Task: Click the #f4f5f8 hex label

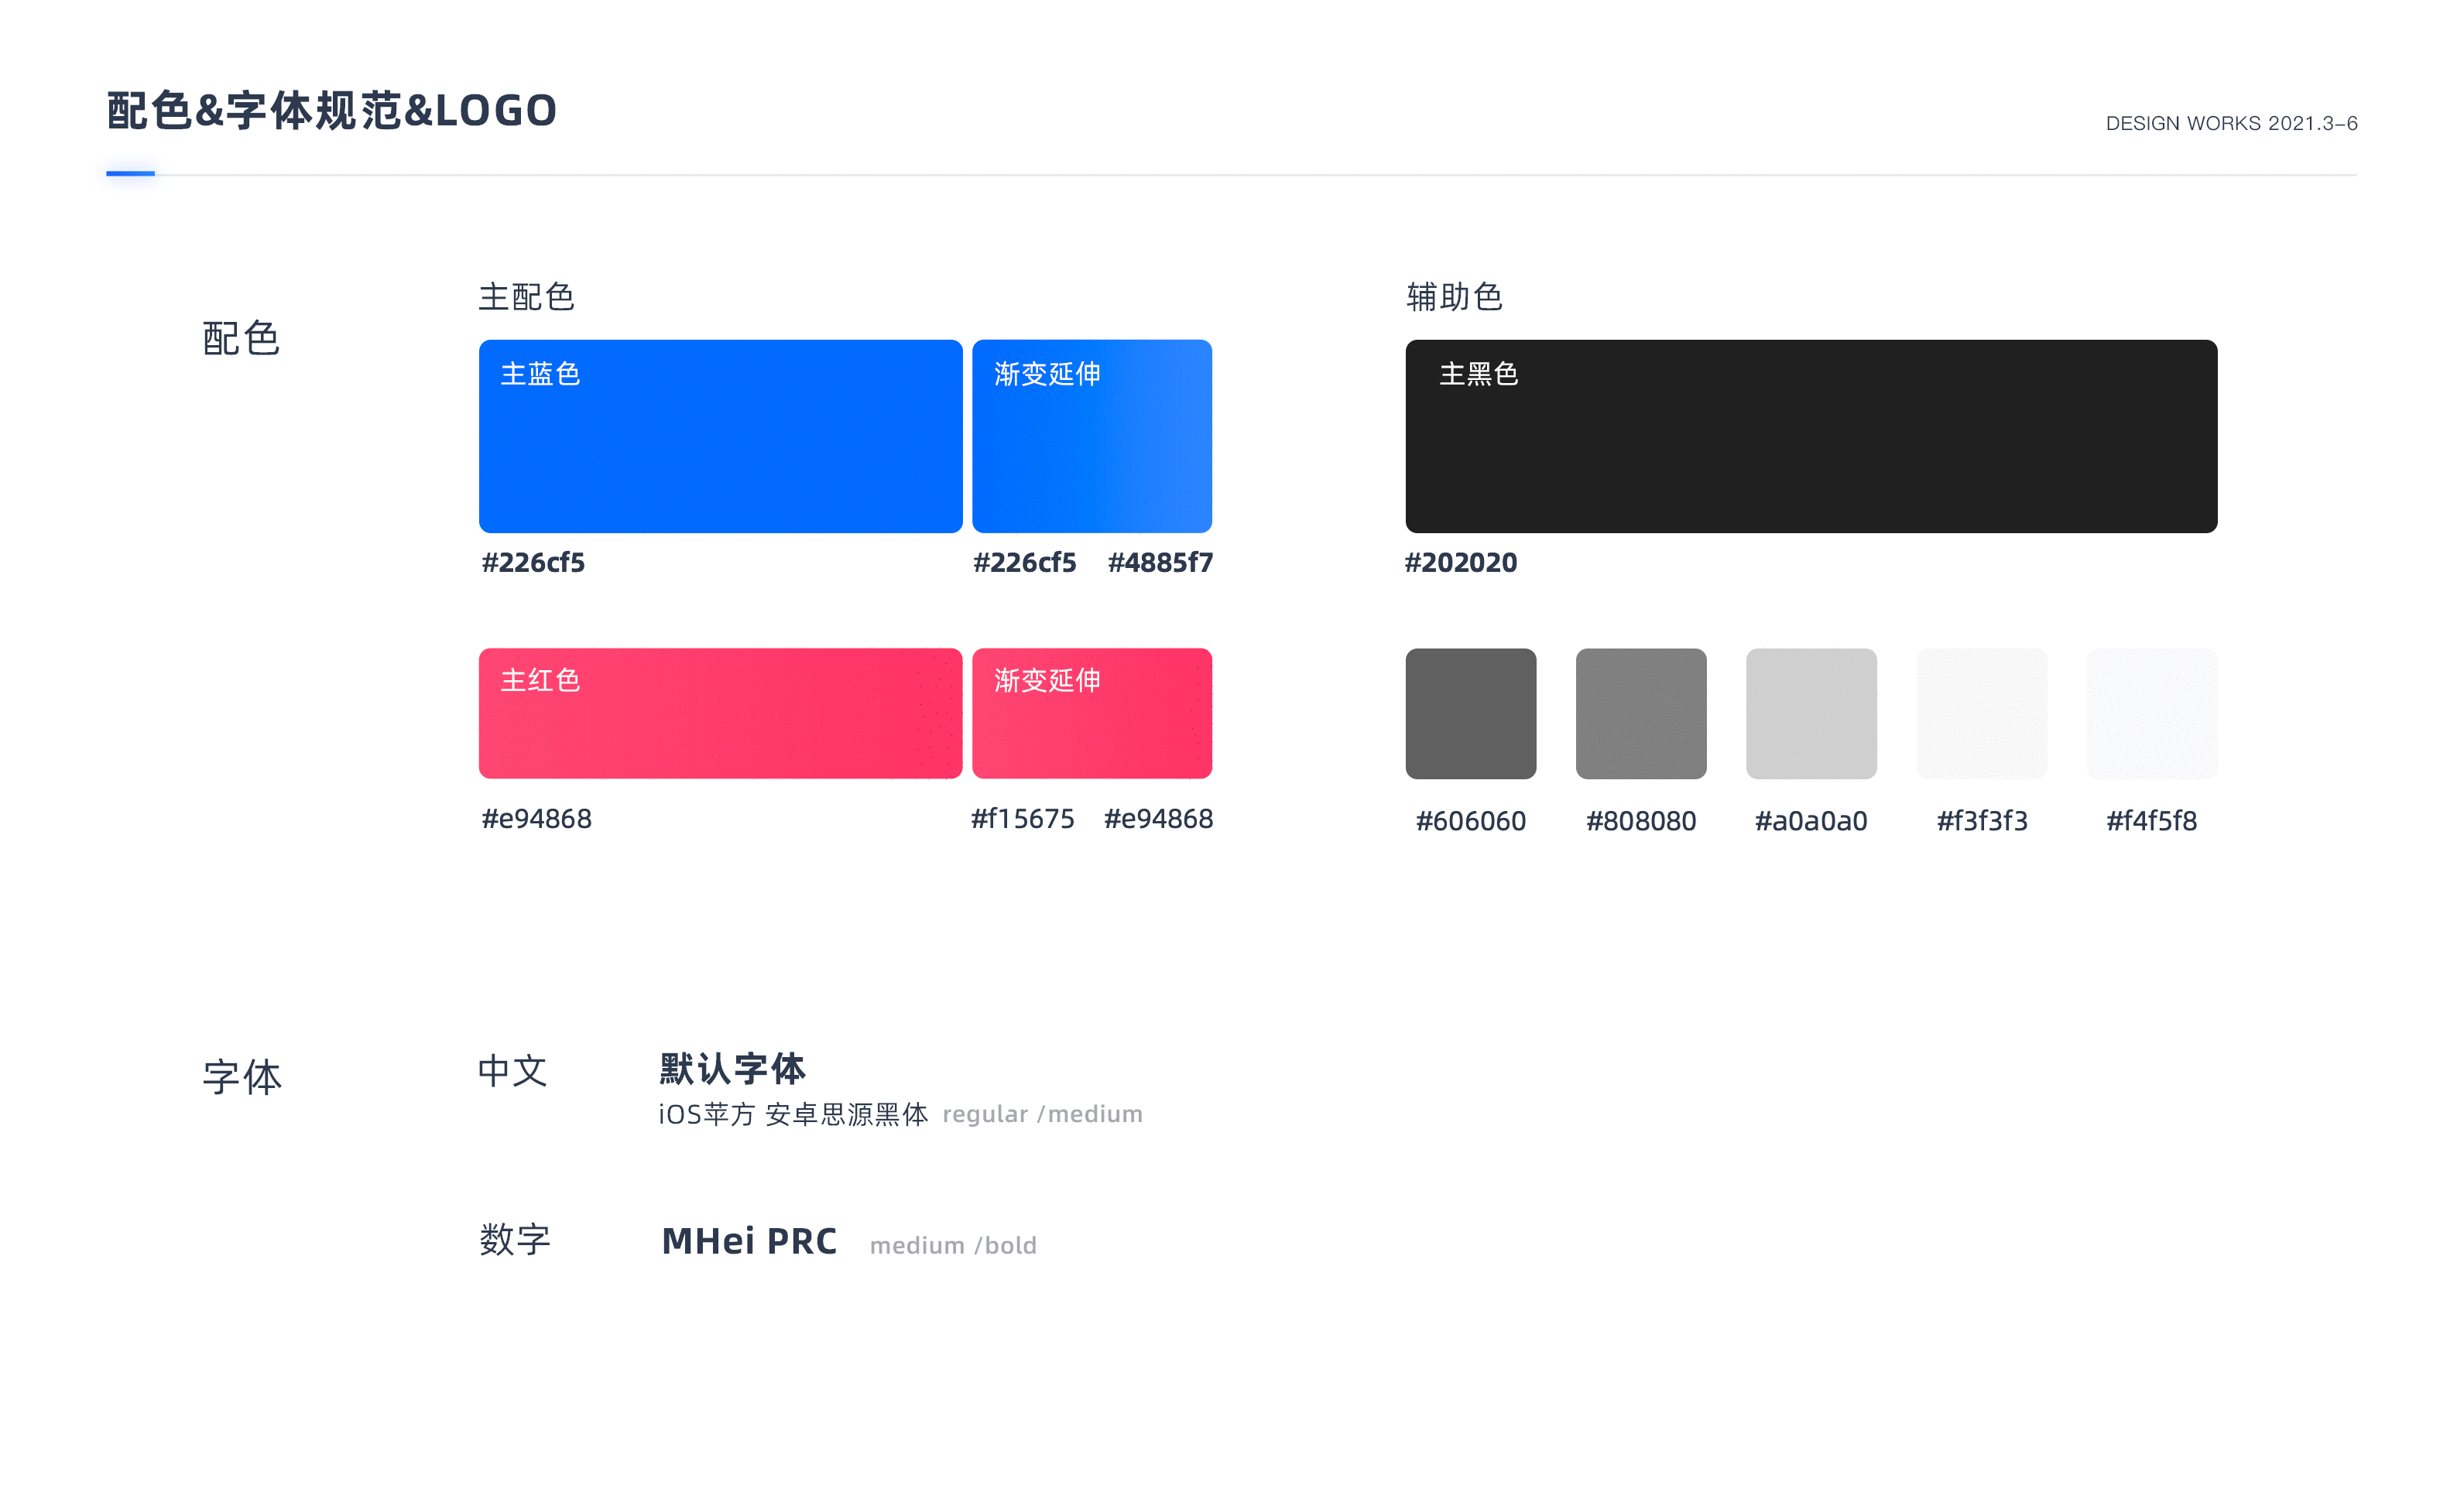Action: (x=2152, y=821)
